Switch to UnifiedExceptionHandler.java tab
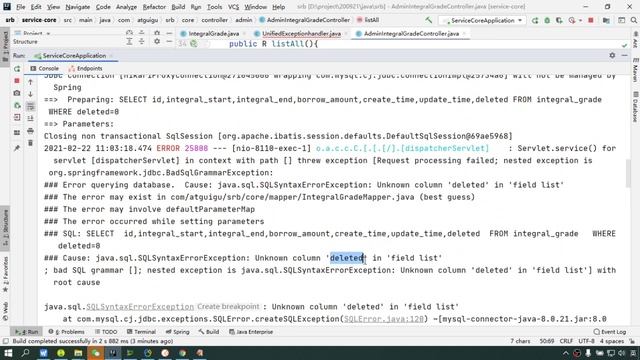640x360 pixels. point(301,33)
